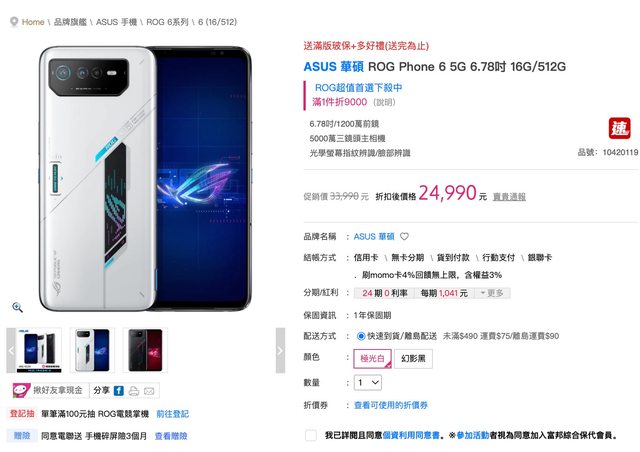Image resolution: width=640 pixels, height=452 pixels.
Task: Click the pink mascot refer-a-friend icon
Action: pos(21,390)
